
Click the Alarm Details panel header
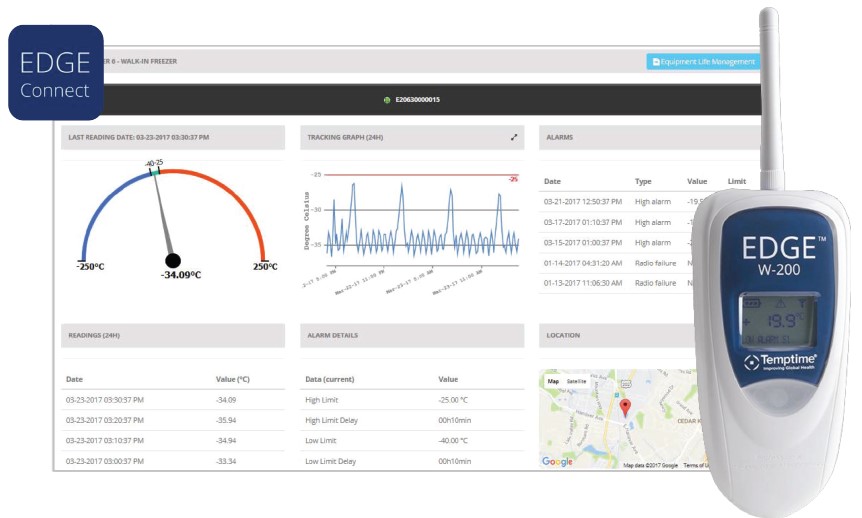(x=412, y=335)
